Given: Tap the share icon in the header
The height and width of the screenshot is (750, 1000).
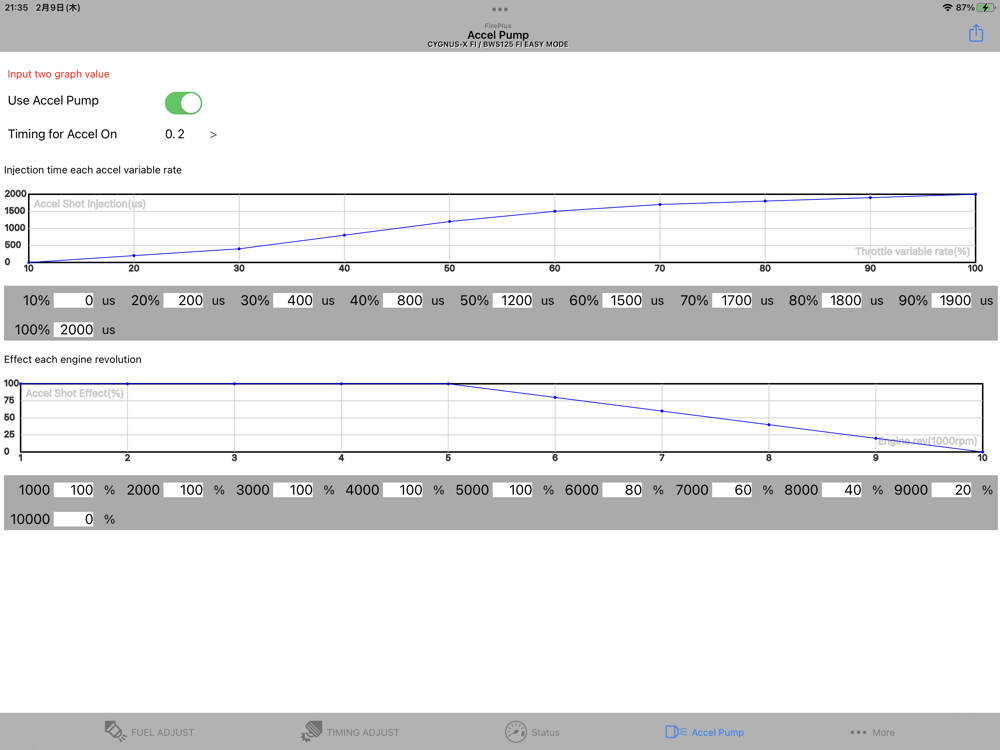Looking at the screenshot, I should pos(976,33).
